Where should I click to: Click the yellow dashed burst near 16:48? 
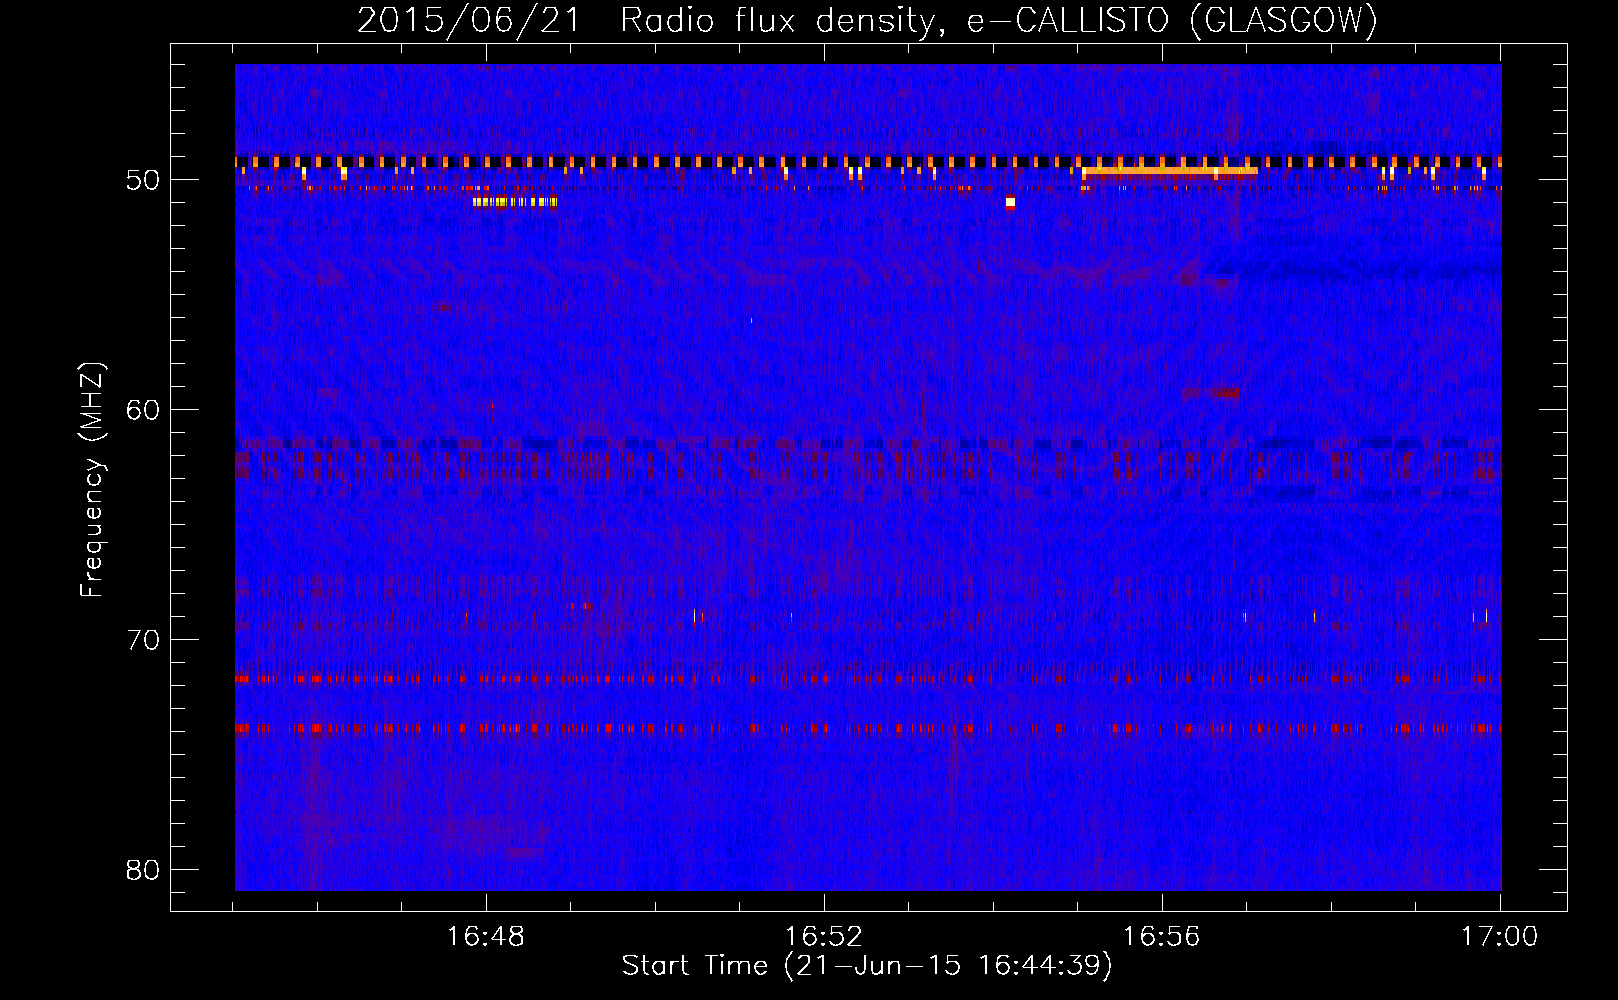tap(515, 202)
